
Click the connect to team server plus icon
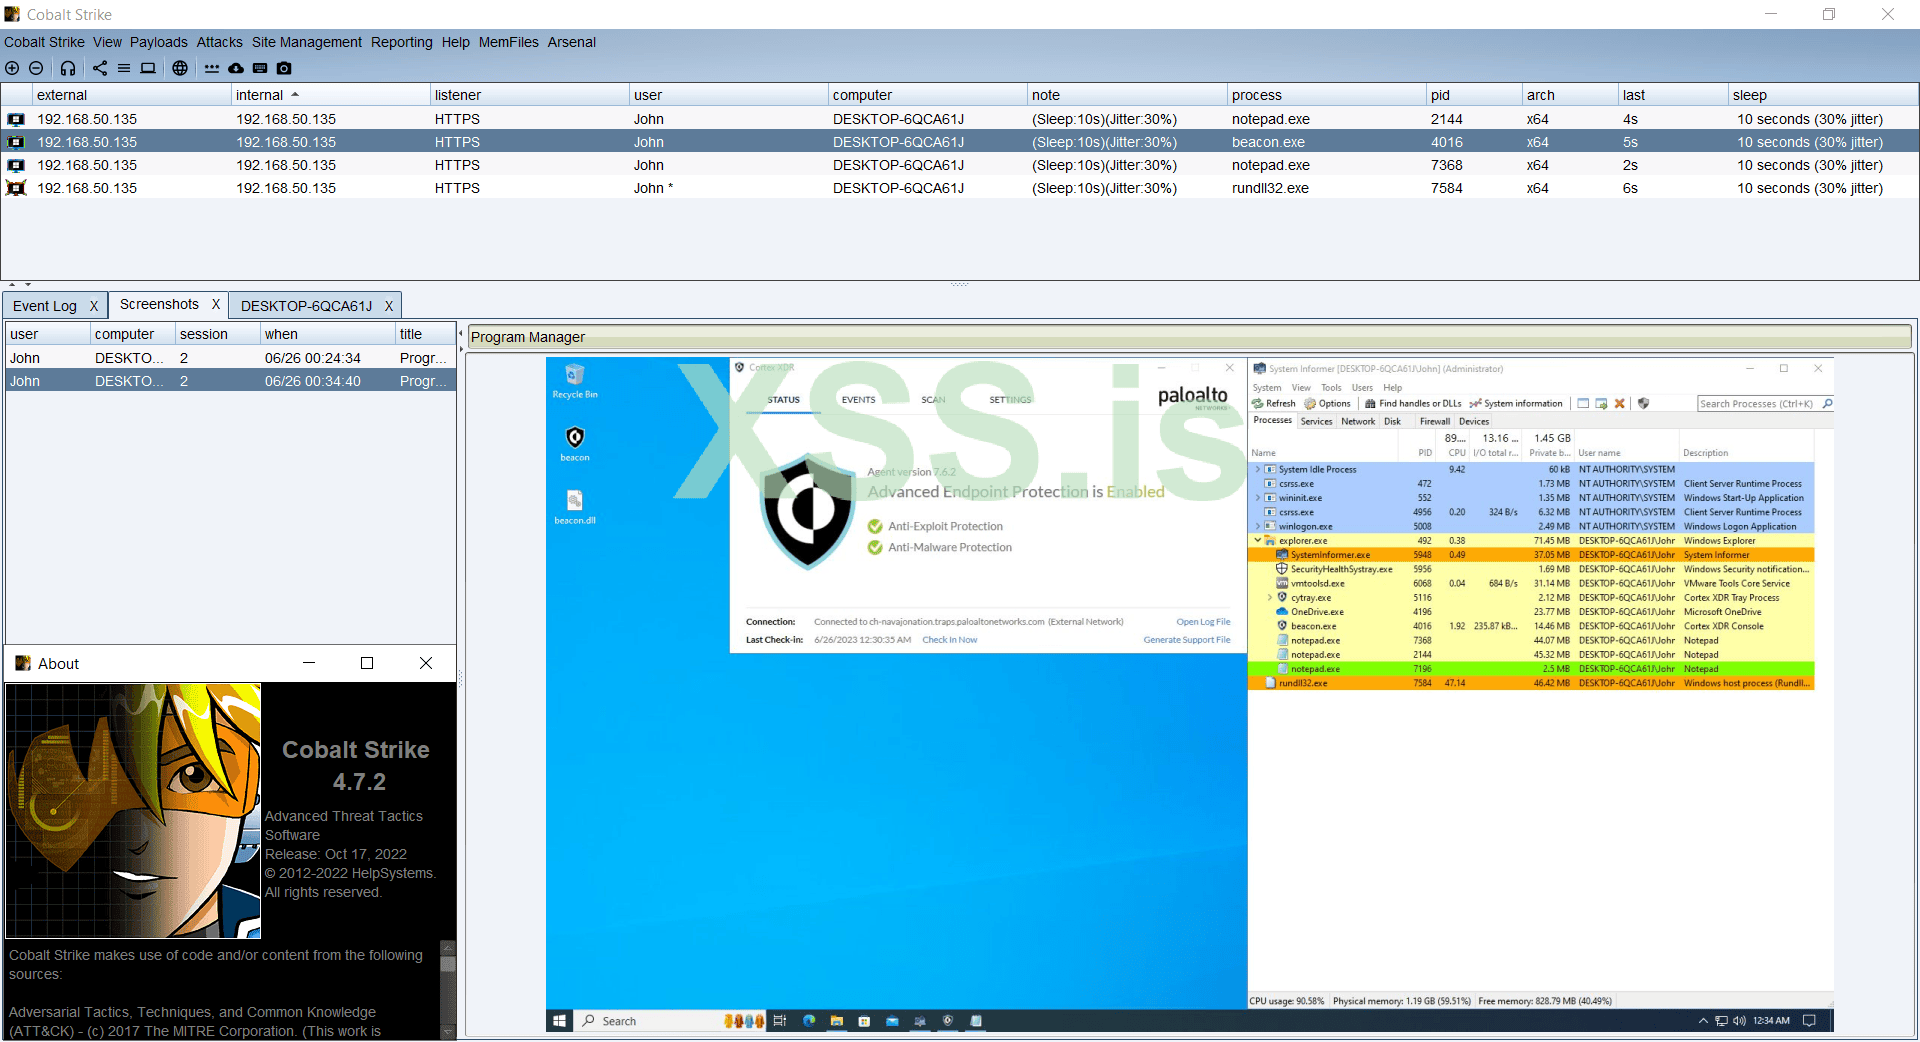pos(12,68)
